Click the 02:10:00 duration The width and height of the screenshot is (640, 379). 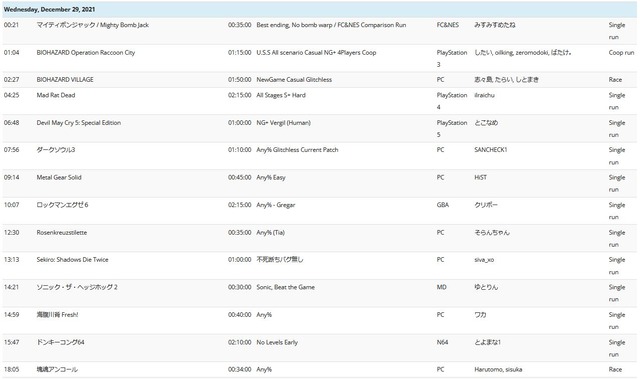(240, 342)
